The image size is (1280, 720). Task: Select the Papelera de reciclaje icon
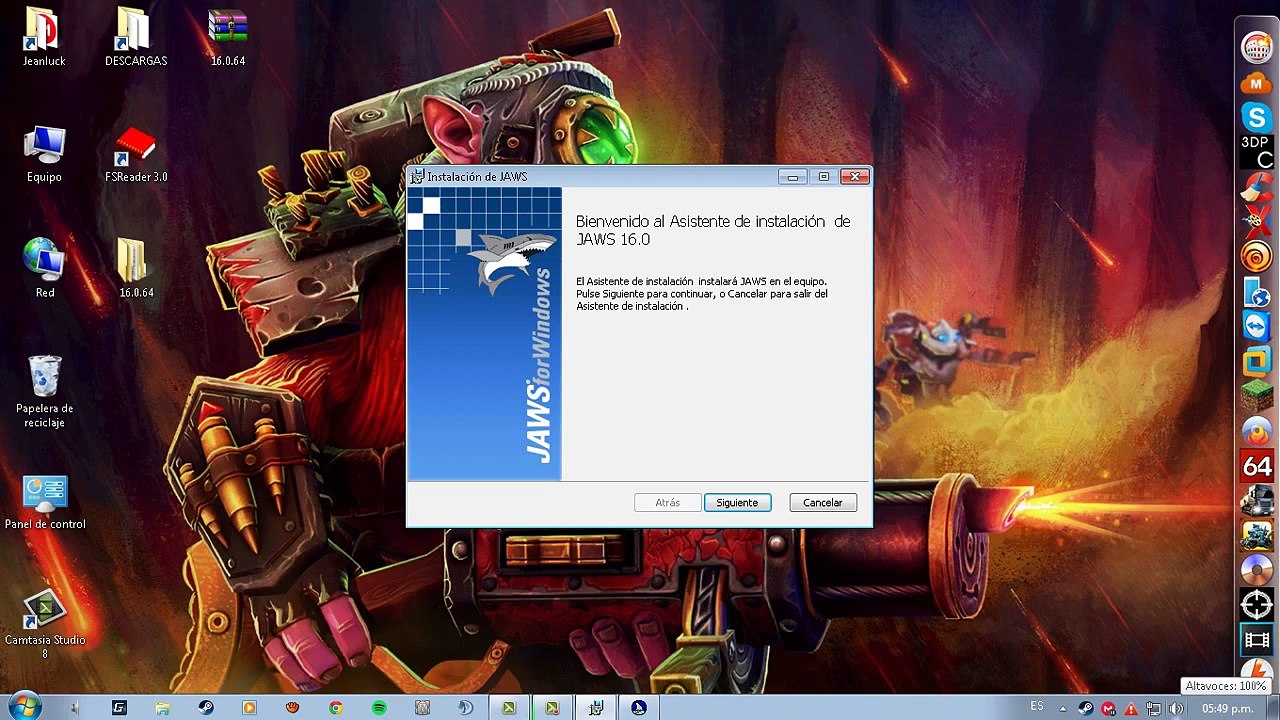[x=44, y=391]
